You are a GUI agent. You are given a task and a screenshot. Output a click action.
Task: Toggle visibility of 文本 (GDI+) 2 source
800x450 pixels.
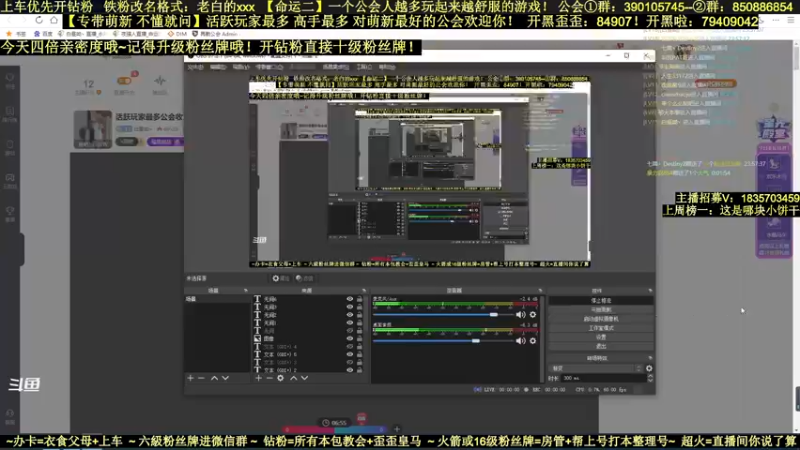pyautogui.click(x=349, y=370)
